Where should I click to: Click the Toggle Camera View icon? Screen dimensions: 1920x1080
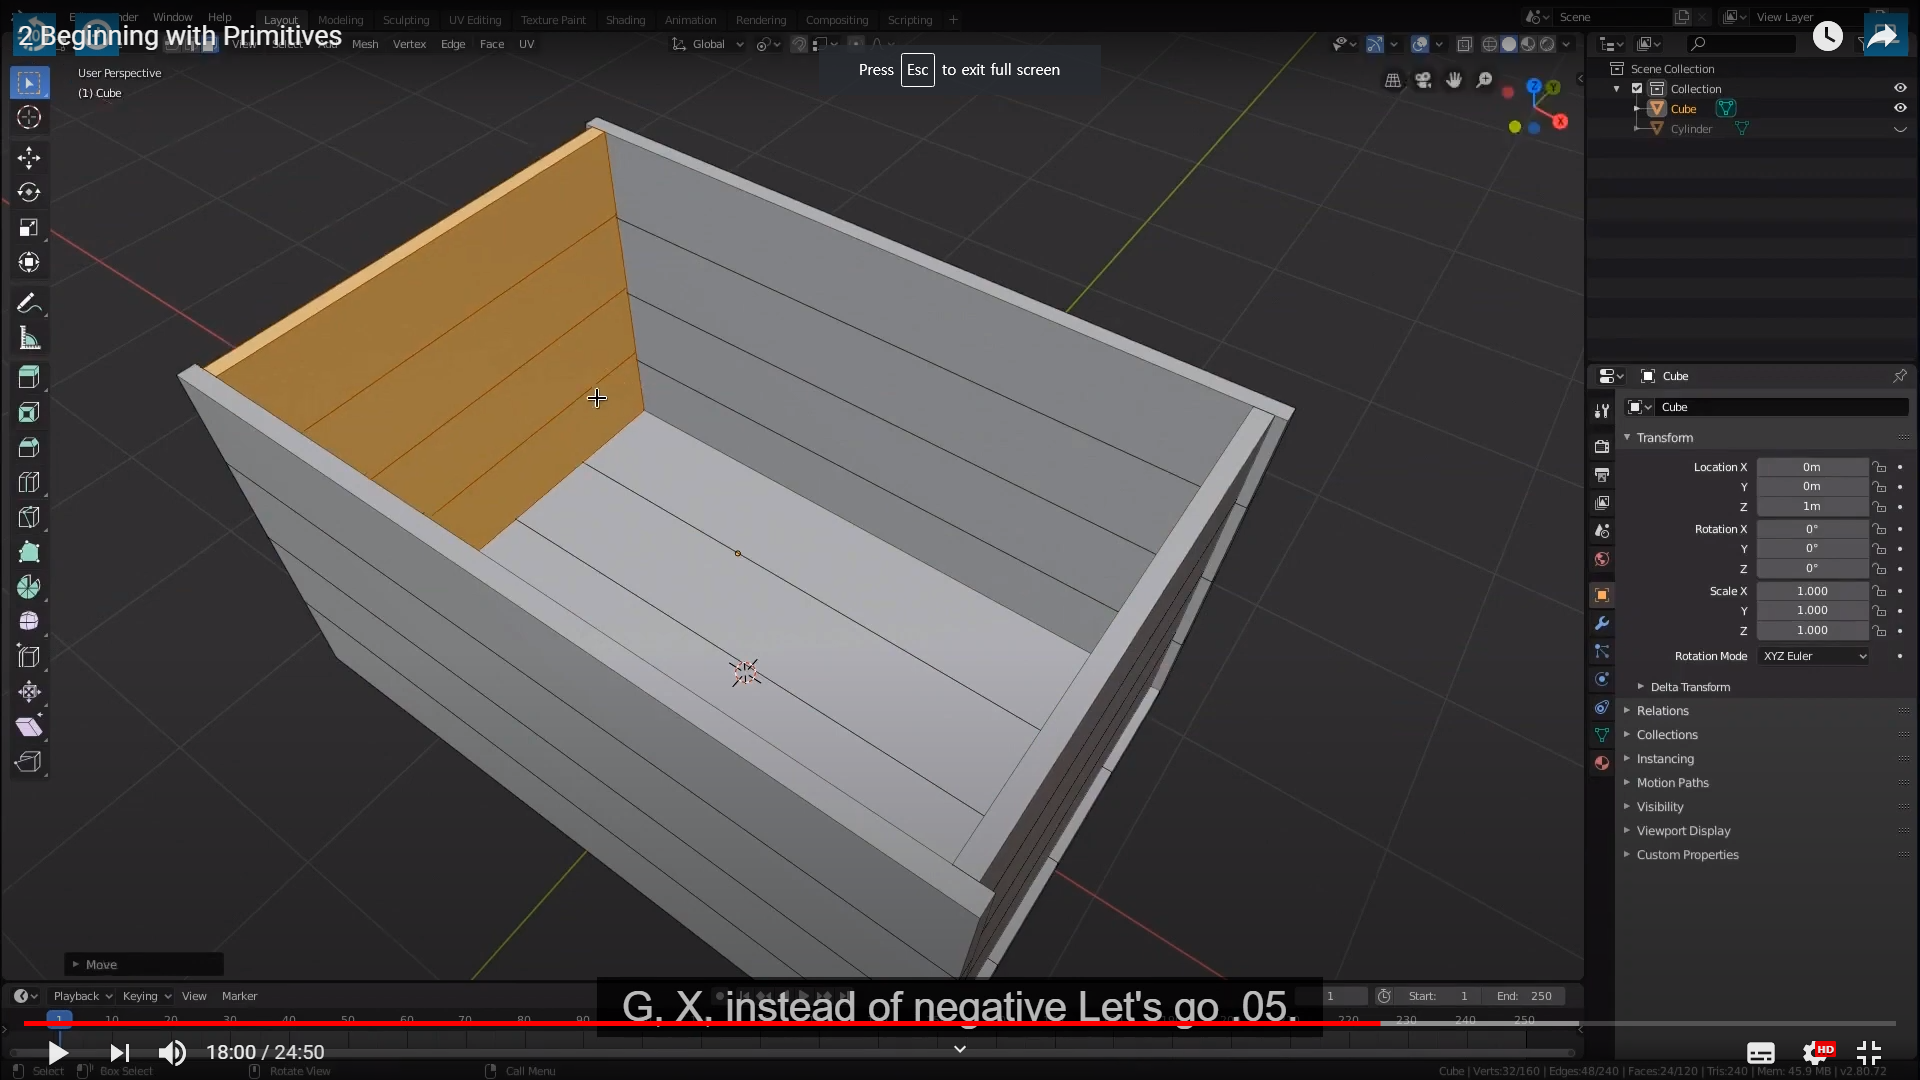point(1423,80)
